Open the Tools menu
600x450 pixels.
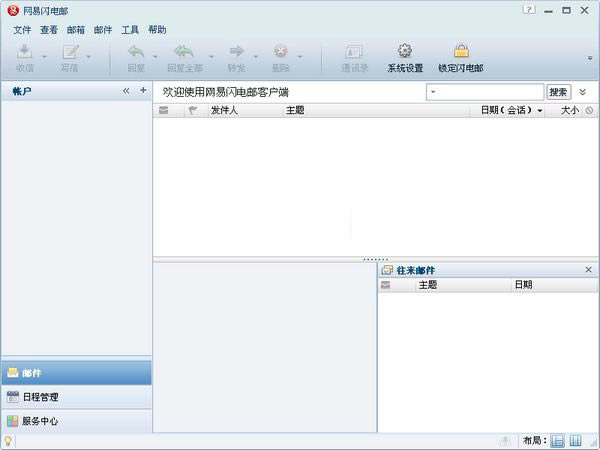[x=130, y=30]
